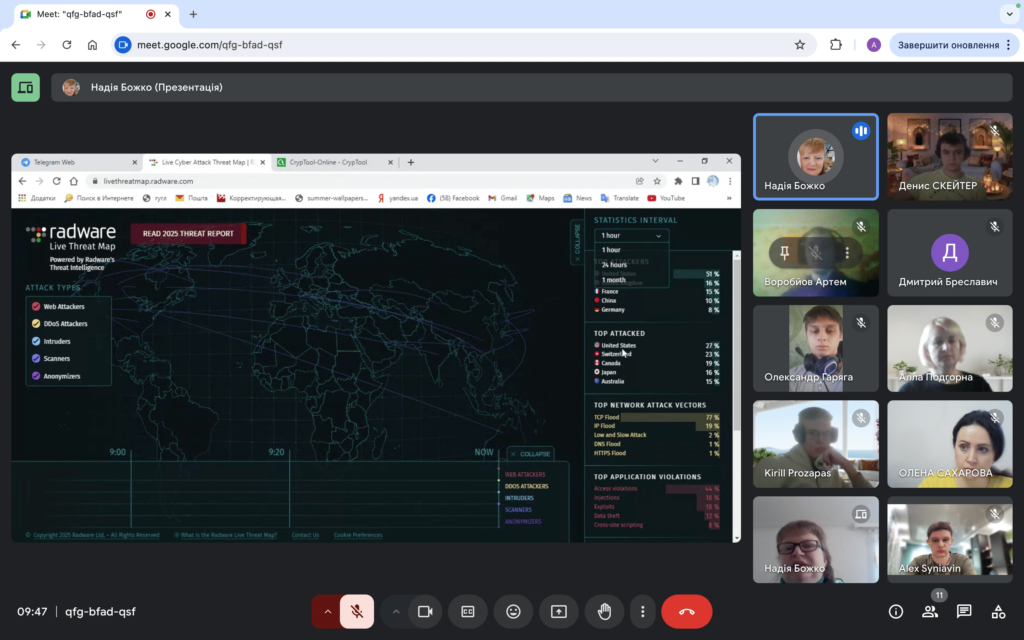Open the YouTube bookmark in the shared browser
Viewport: 1024px width, 640px height.
pyautogui.click(x=666, y=198)
